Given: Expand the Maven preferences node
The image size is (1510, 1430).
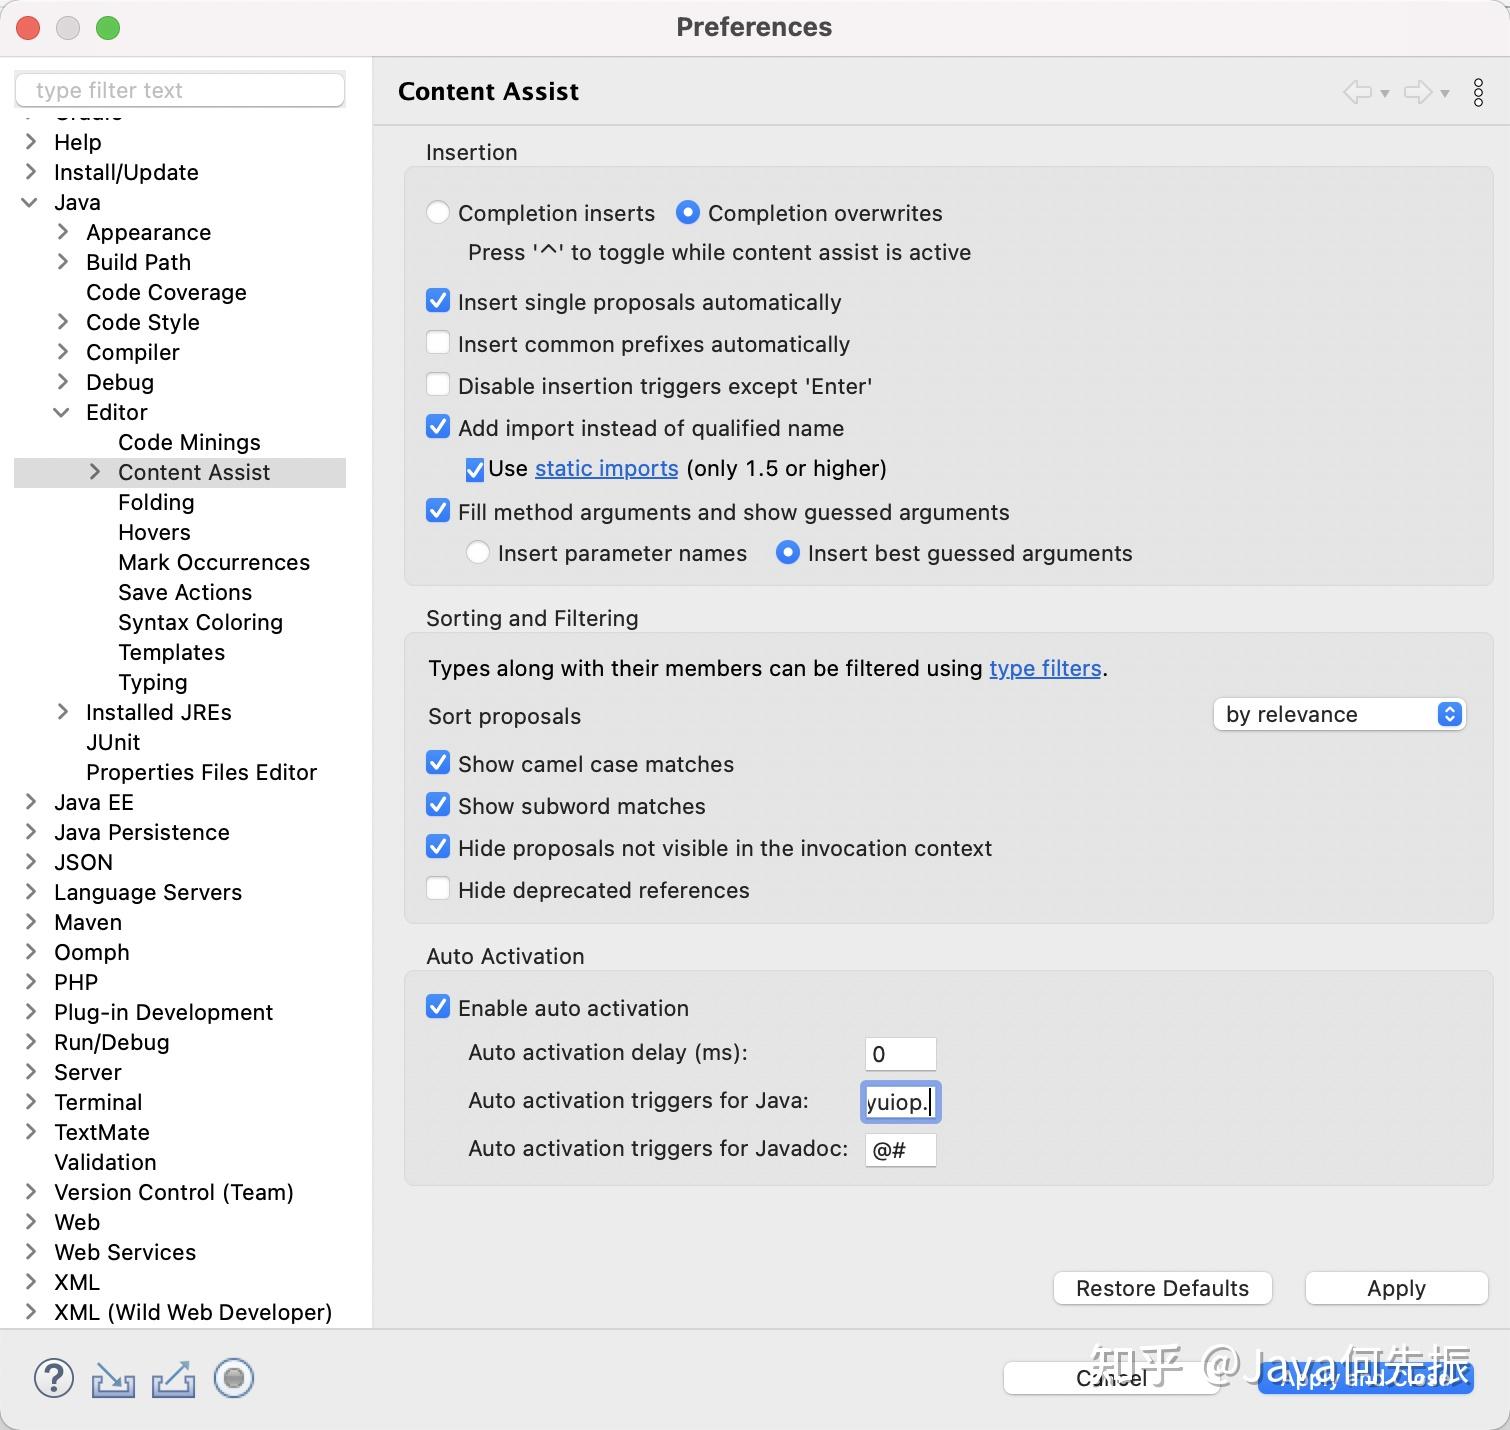Looking at the screenshot, I should [x=31, y=922].
